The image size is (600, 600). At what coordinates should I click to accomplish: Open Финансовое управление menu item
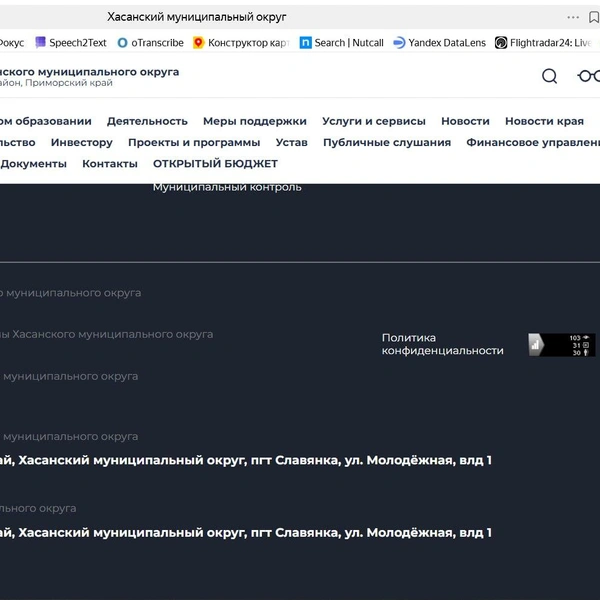tap(533, 143)
